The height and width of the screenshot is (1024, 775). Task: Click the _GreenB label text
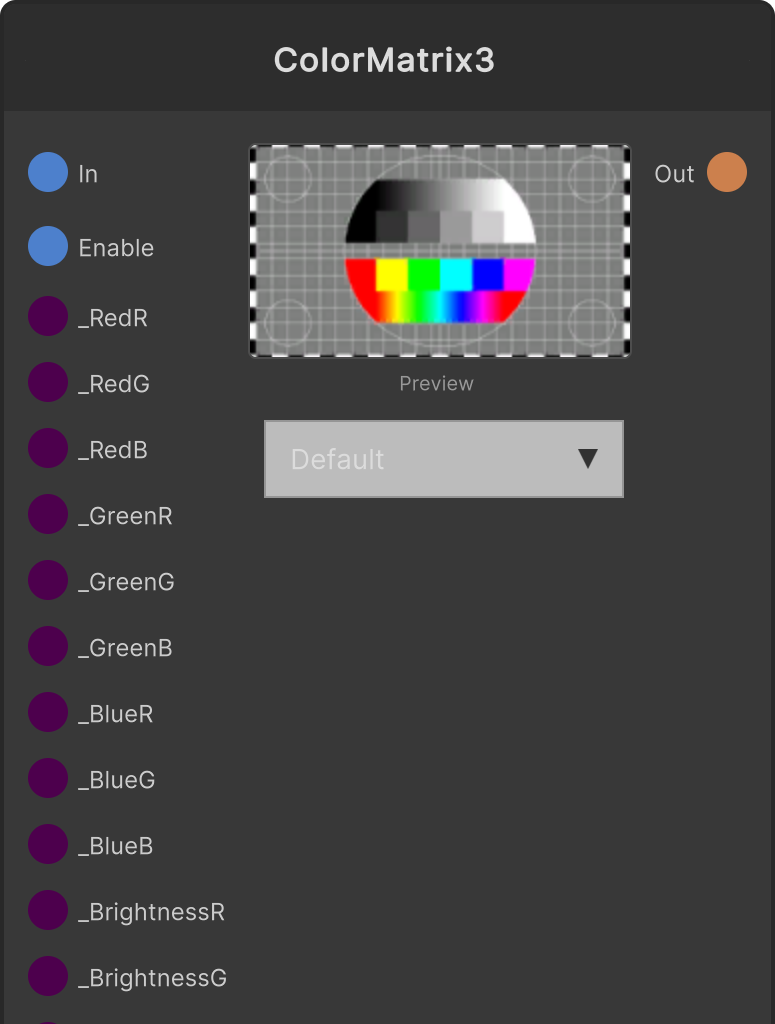(x=125, y=648)
